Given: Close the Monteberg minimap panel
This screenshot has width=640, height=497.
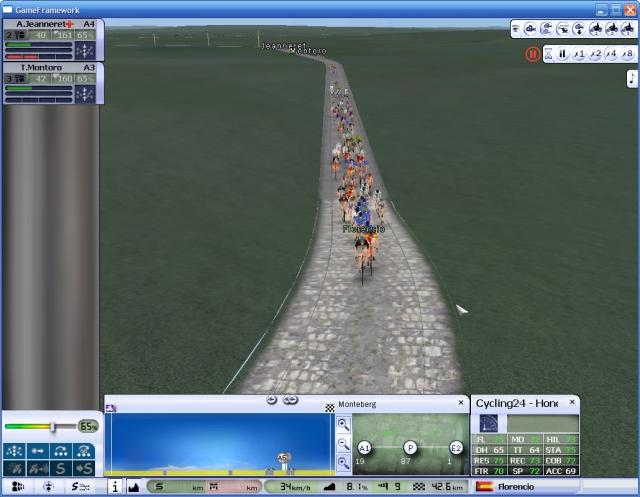Looking at the screenshot, I should (461, 403).
